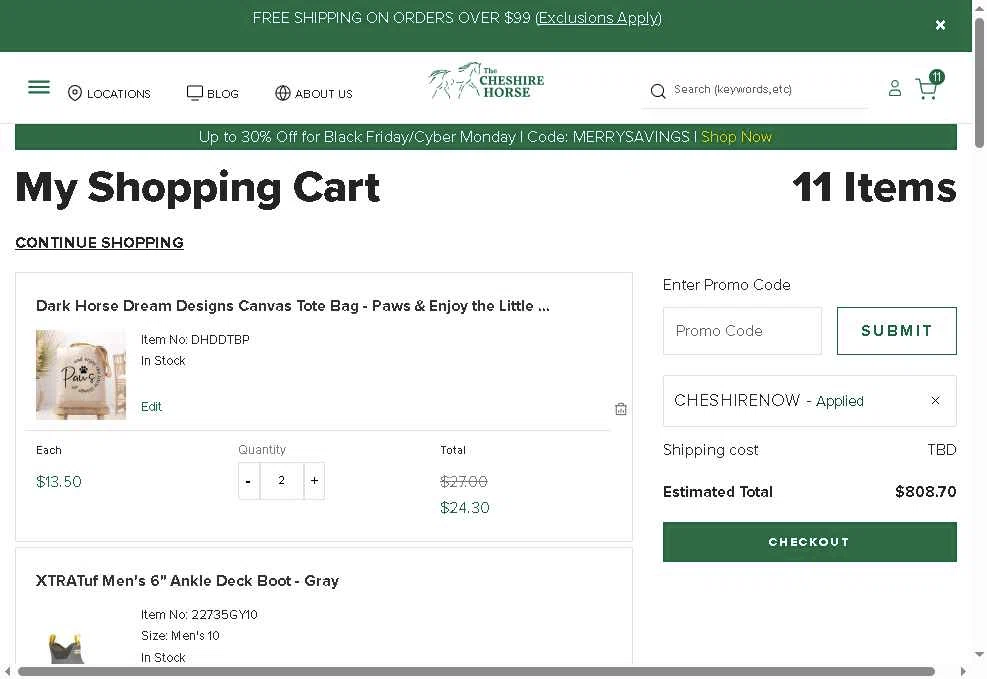Click the Tote Bag quantity field
This screenshot has height=679, width=987.
(281, 481)
